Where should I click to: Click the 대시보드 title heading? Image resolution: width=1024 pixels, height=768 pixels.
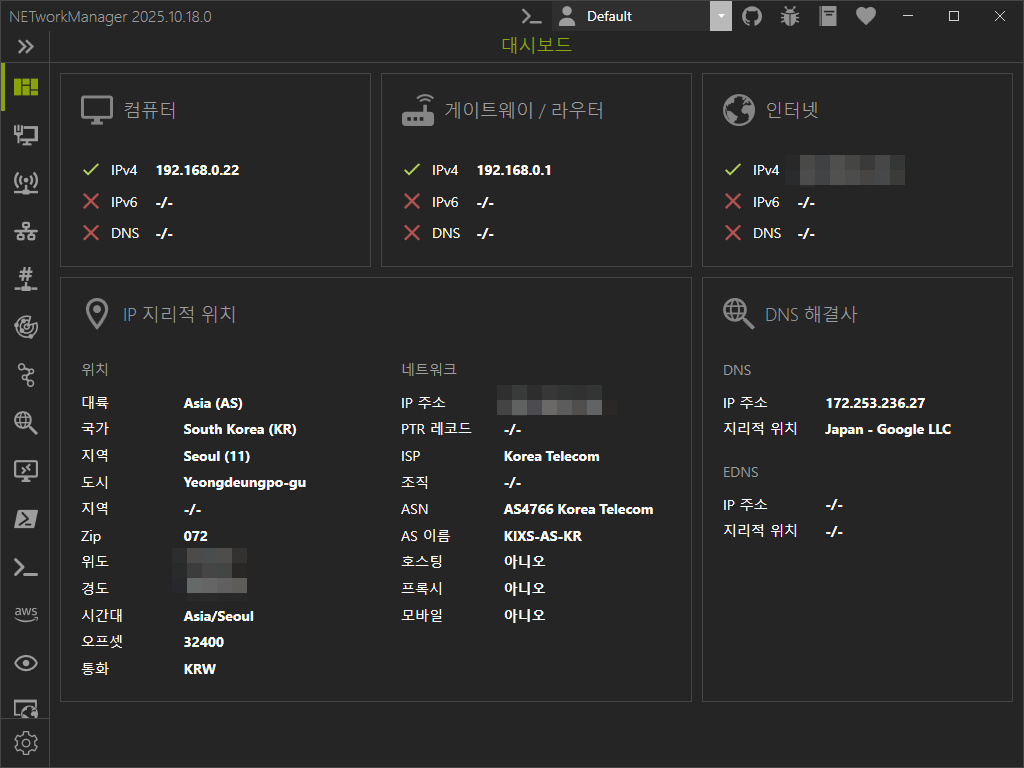(x=537, y=44)
